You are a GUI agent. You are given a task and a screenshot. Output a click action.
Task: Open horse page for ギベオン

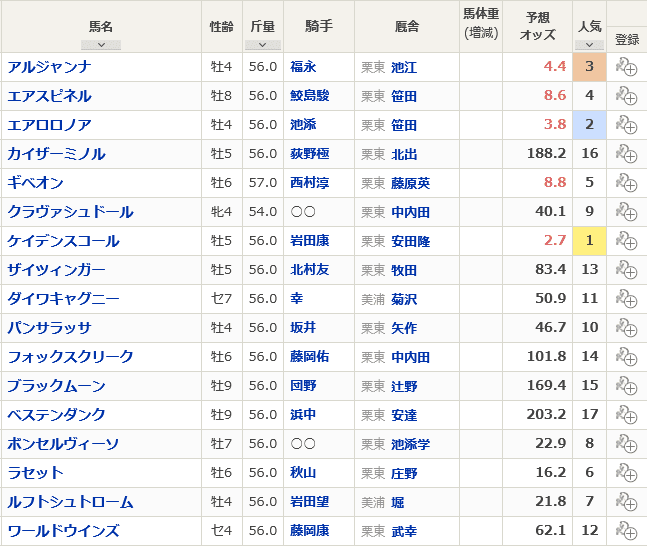[35, 182]
